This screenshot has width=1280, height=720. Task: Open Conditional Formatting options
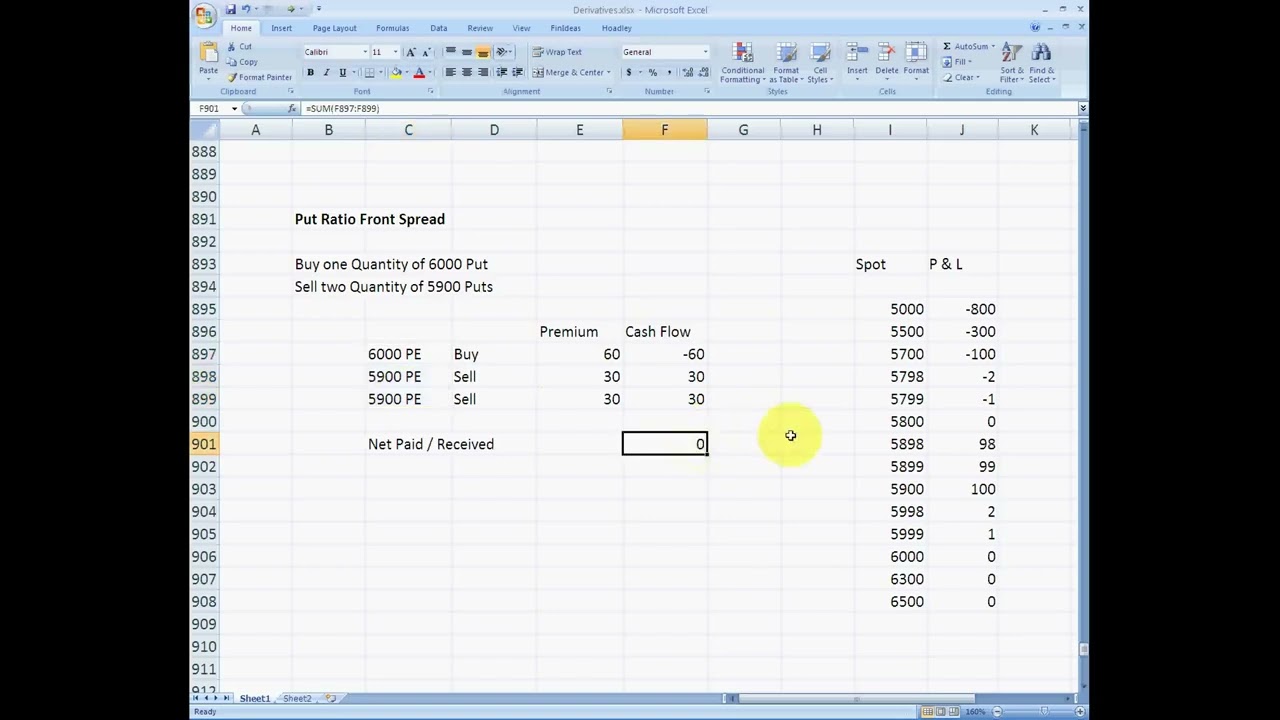coord(742,62)
